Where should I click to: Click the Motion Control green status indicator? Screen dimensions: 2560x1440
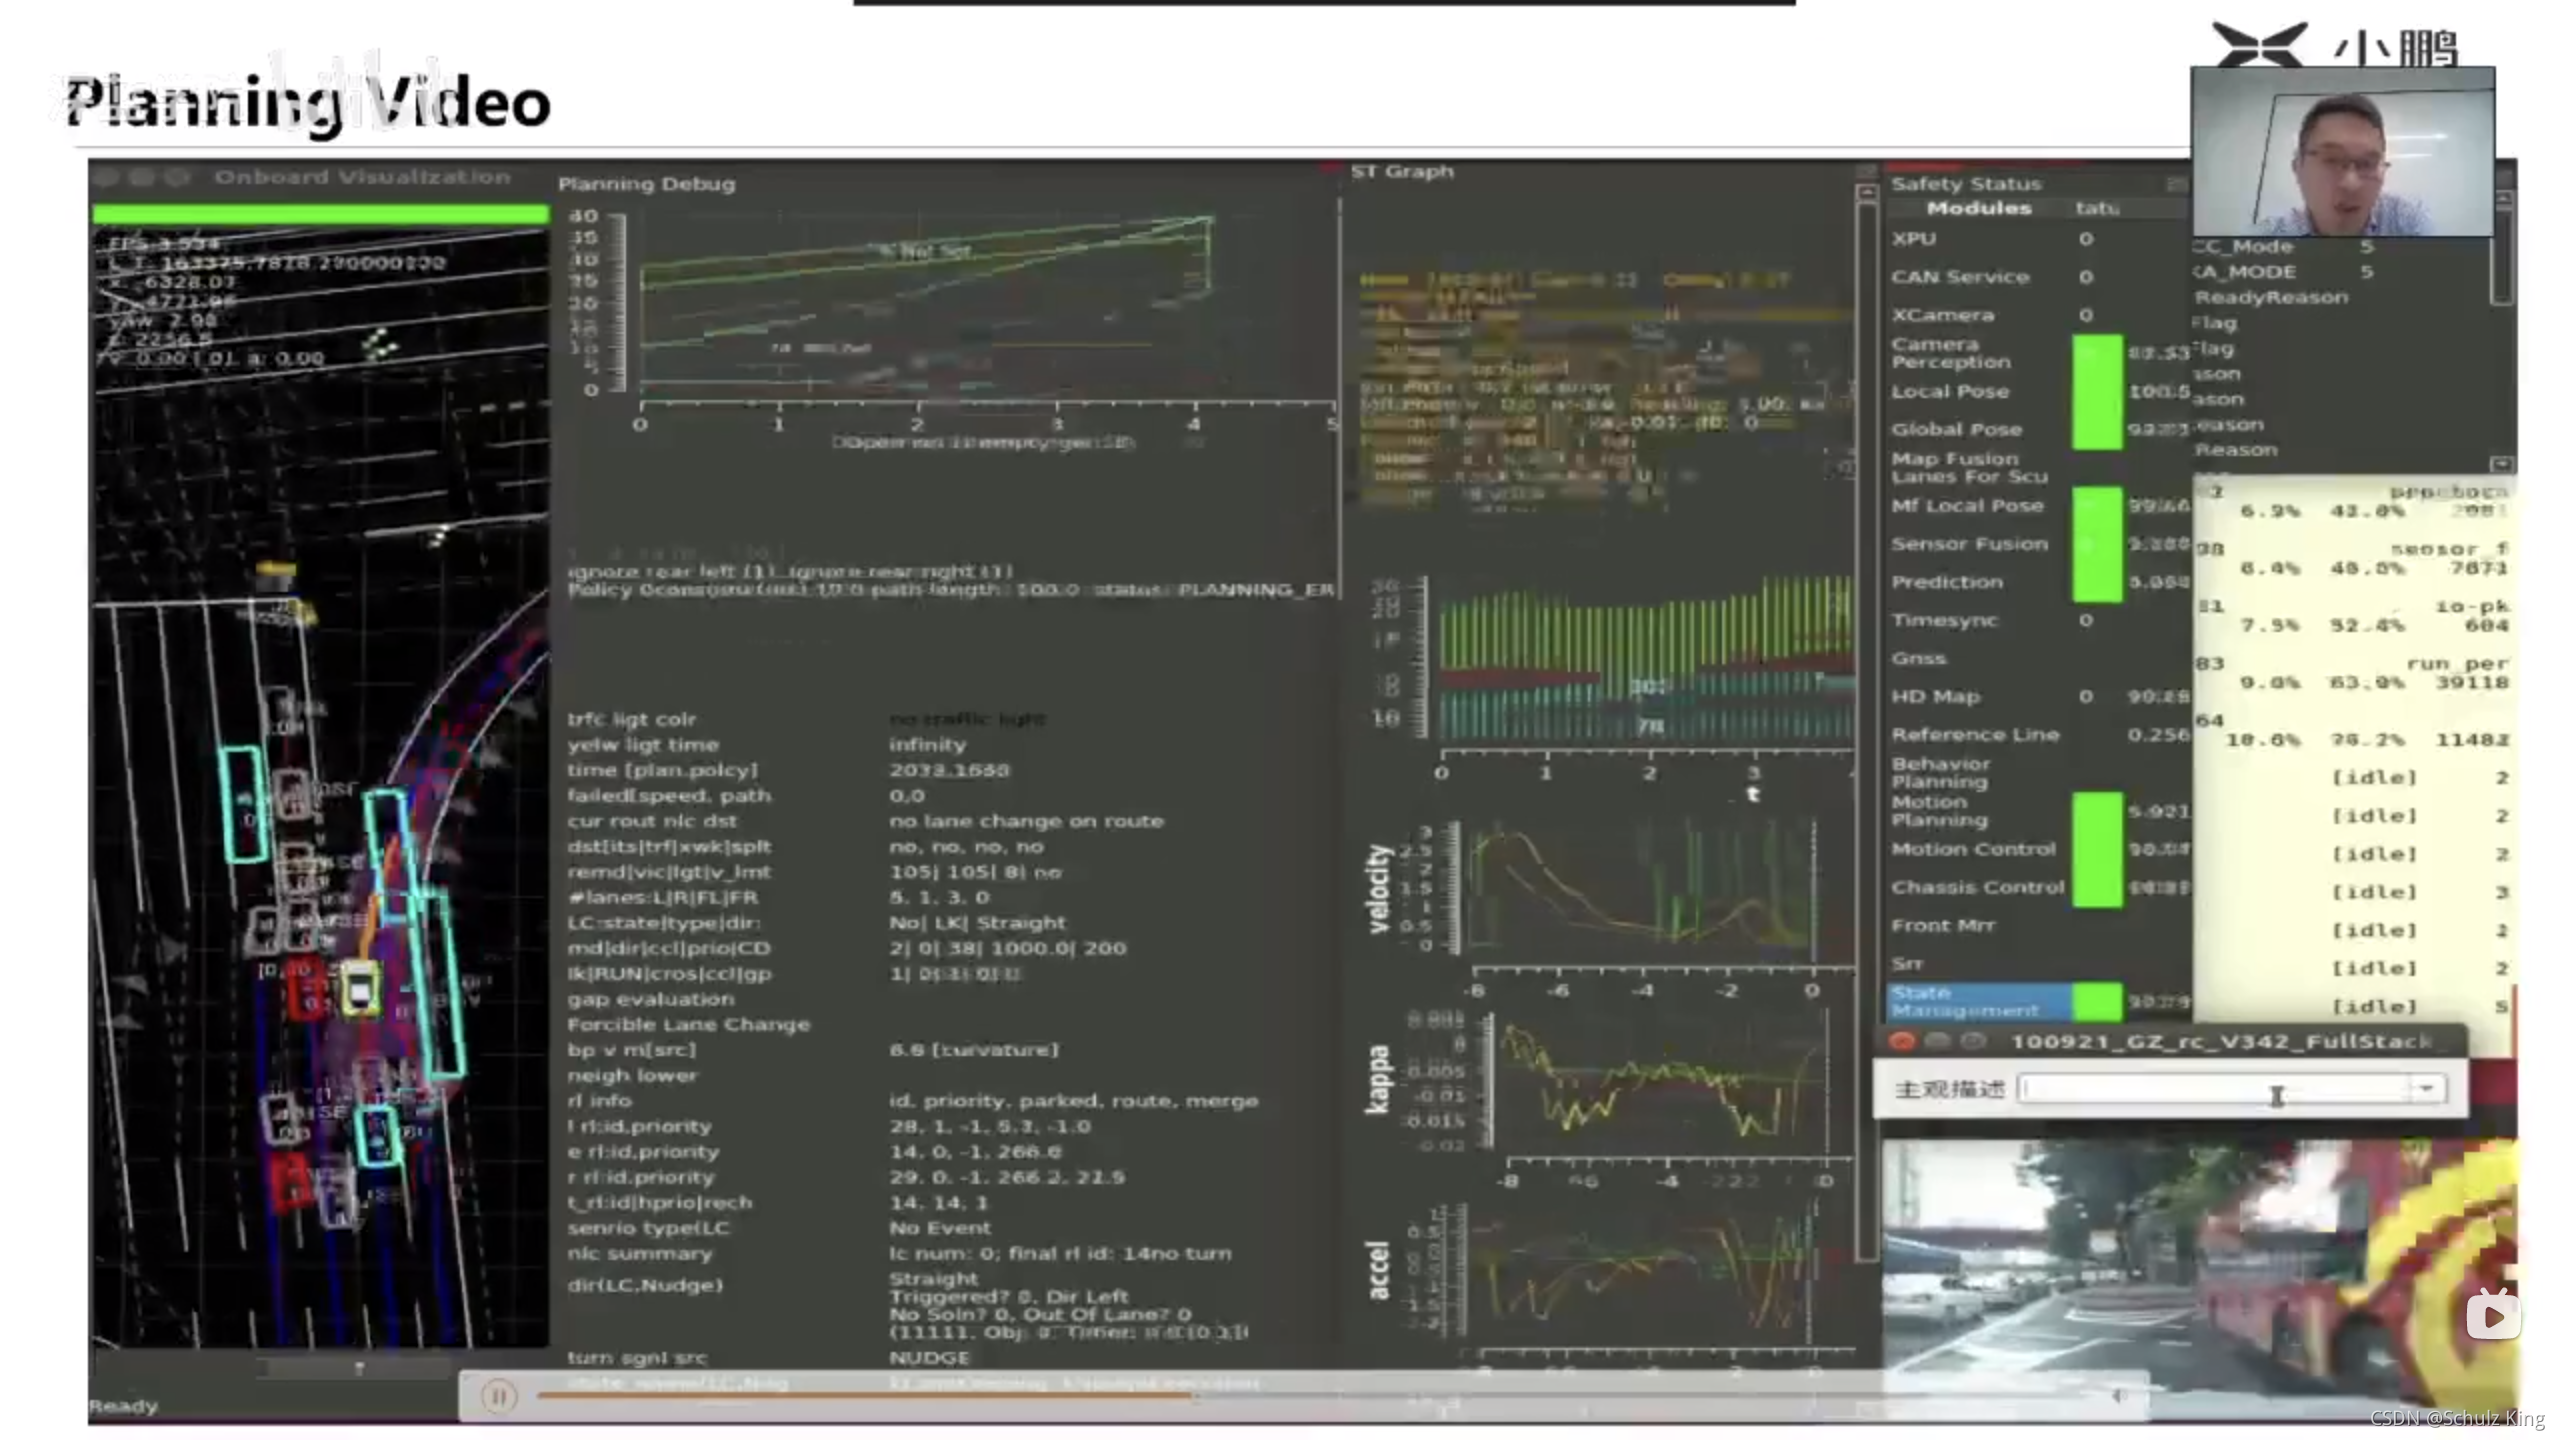coord(2097,849)
